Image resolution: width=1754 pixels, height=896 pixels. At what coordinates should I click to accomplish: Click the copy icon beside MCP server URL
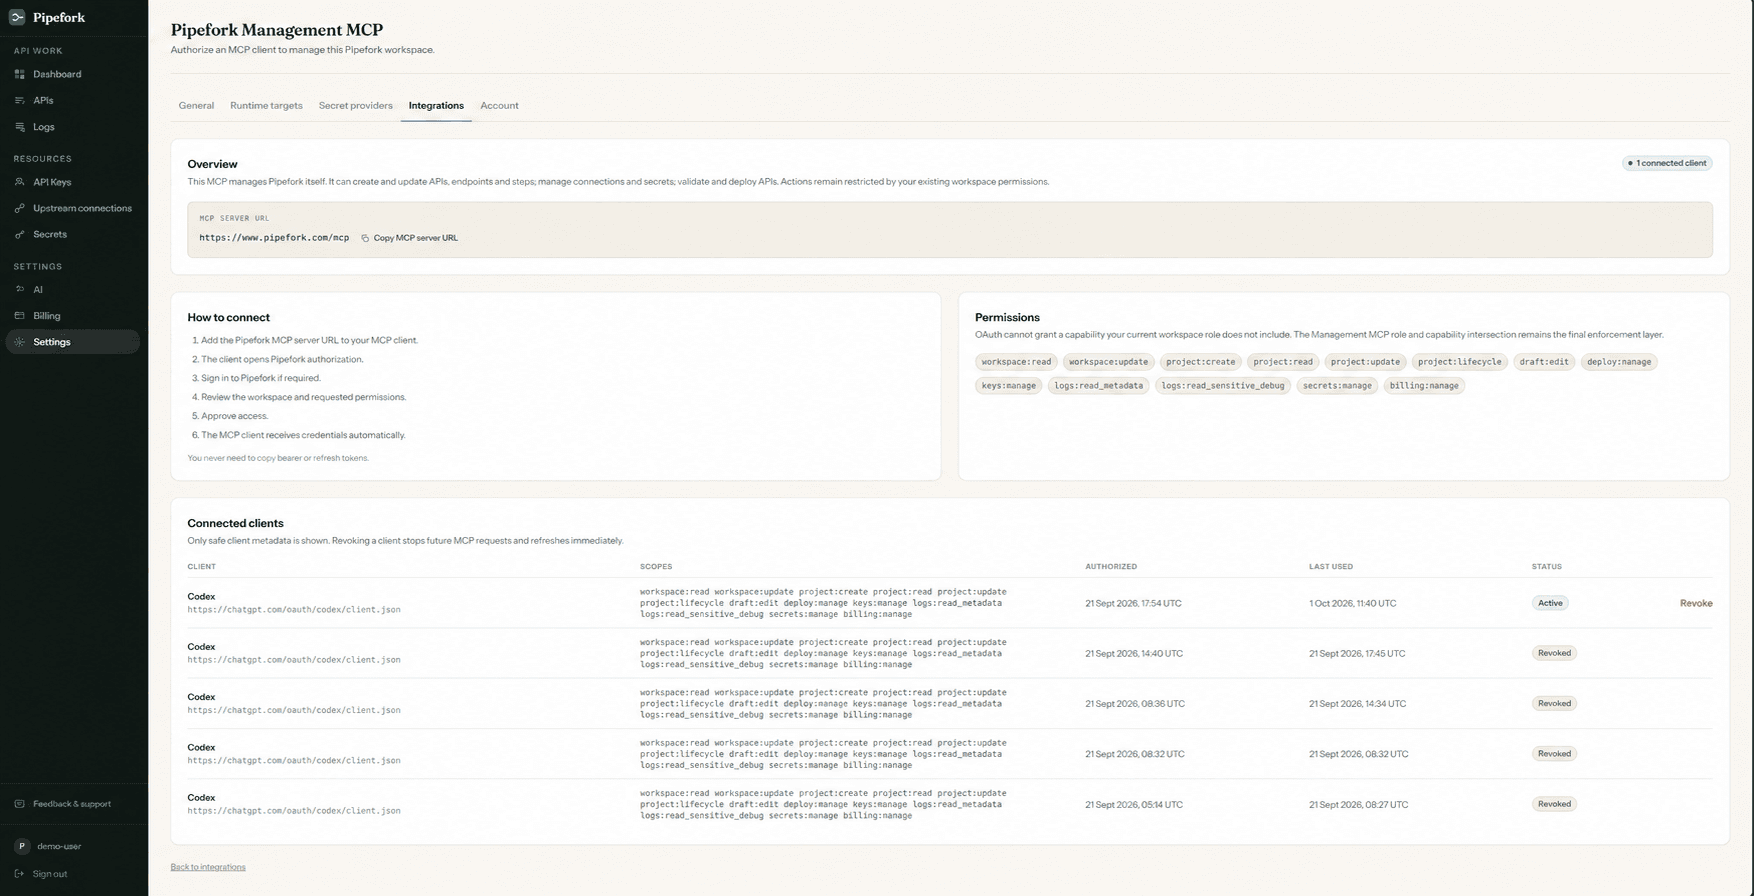[365, 238]
